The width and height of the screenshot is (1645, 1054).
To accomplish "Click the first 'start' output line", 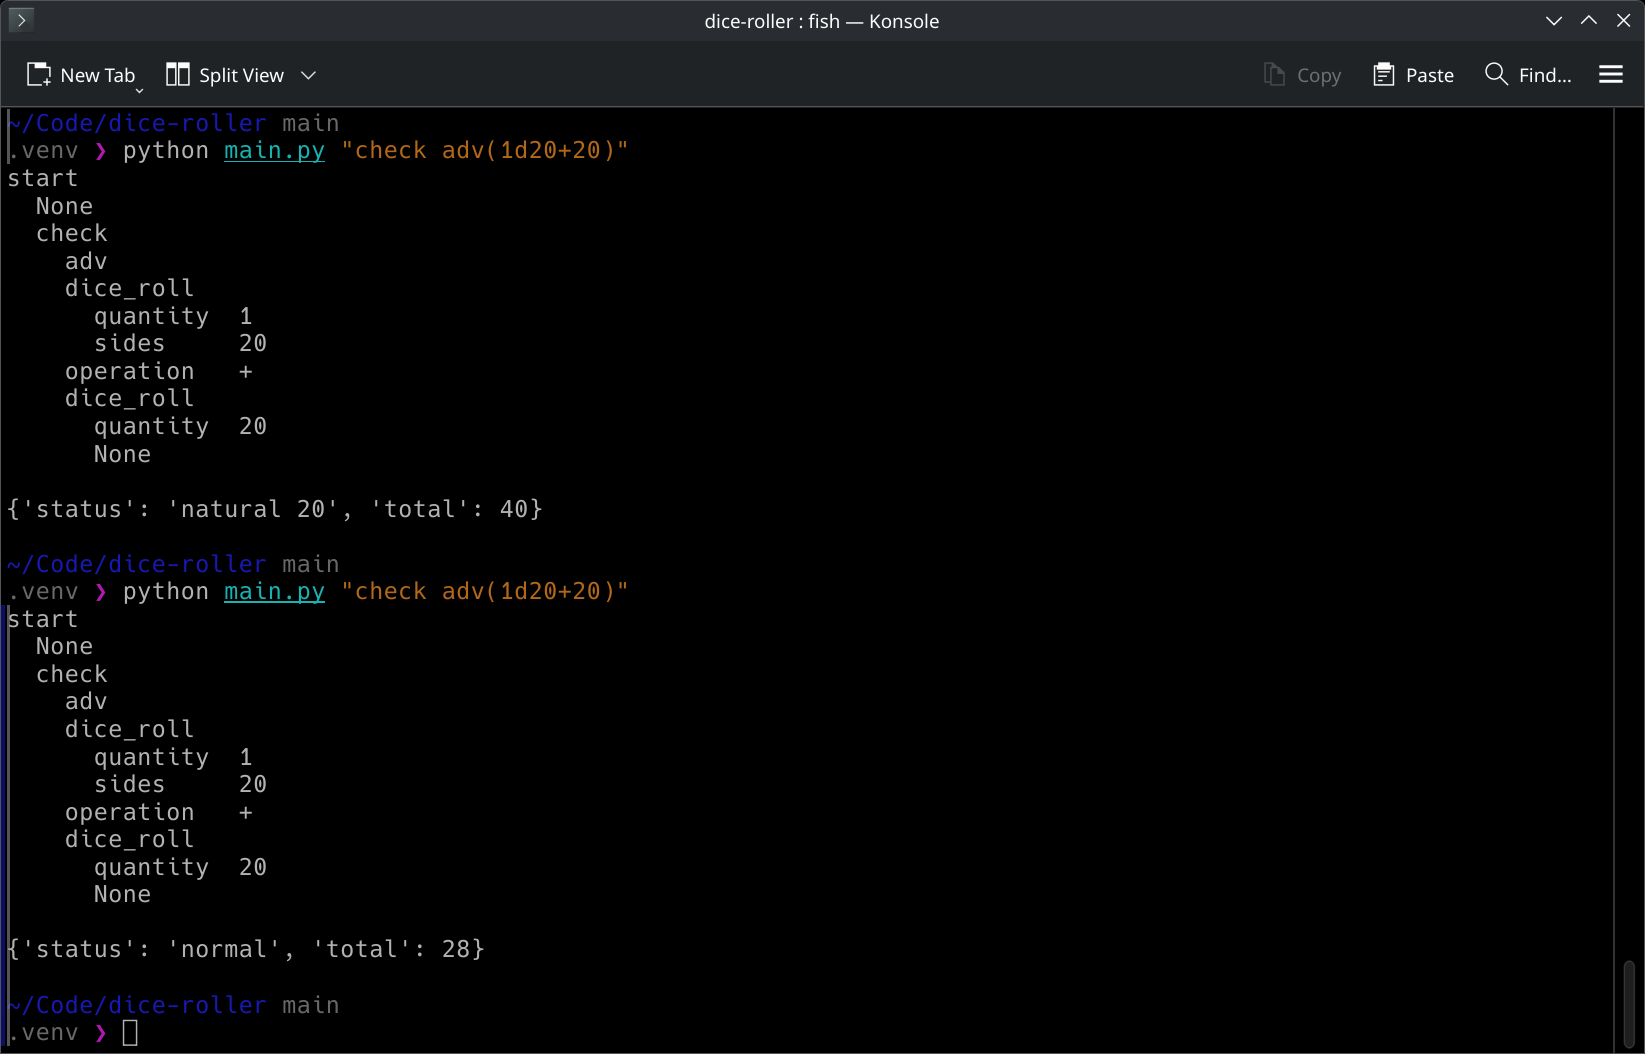I will [42, 179].
